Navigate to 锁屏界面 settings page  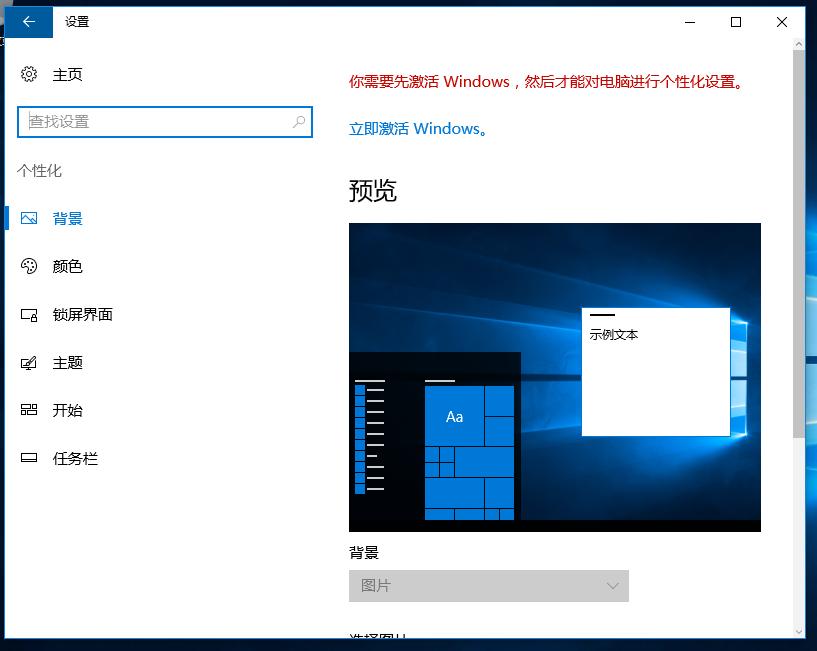[x=84, y=314]
